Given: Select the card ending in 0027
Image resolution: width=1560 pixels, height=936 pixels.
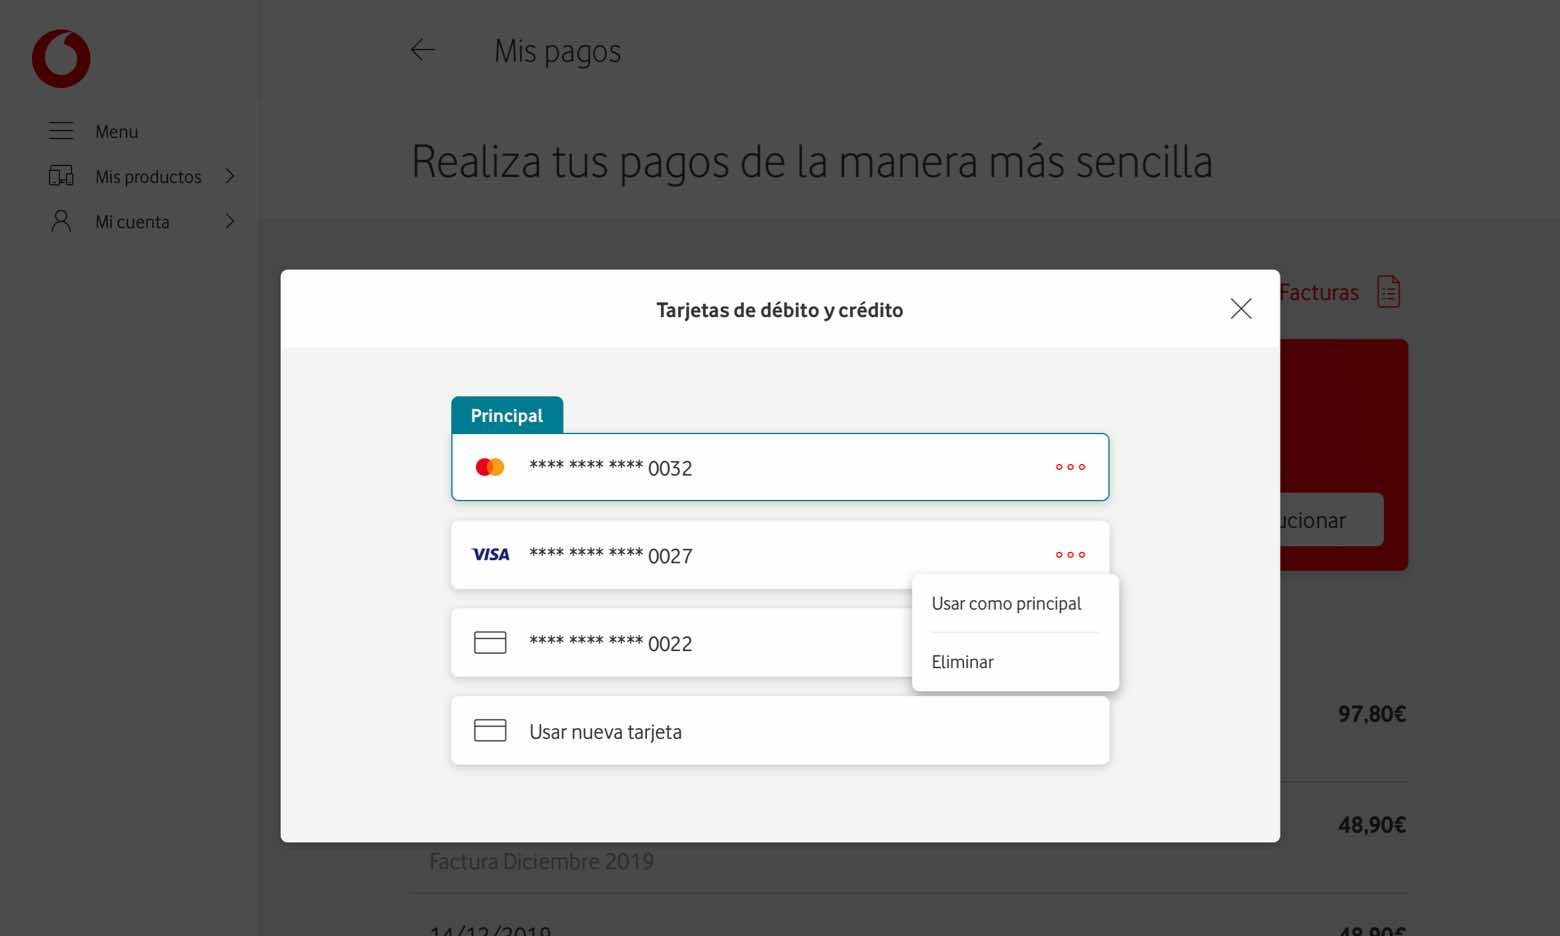Looking at the screenshot, I should [x=700, y=555].
